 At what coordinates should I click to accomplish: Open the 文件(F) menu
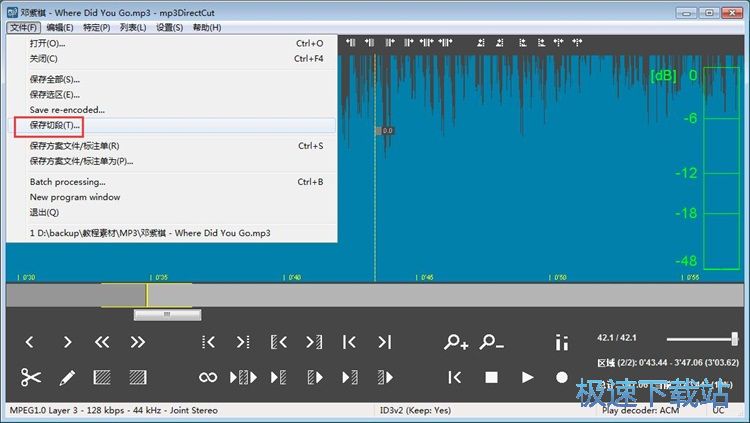pos(23,27)
